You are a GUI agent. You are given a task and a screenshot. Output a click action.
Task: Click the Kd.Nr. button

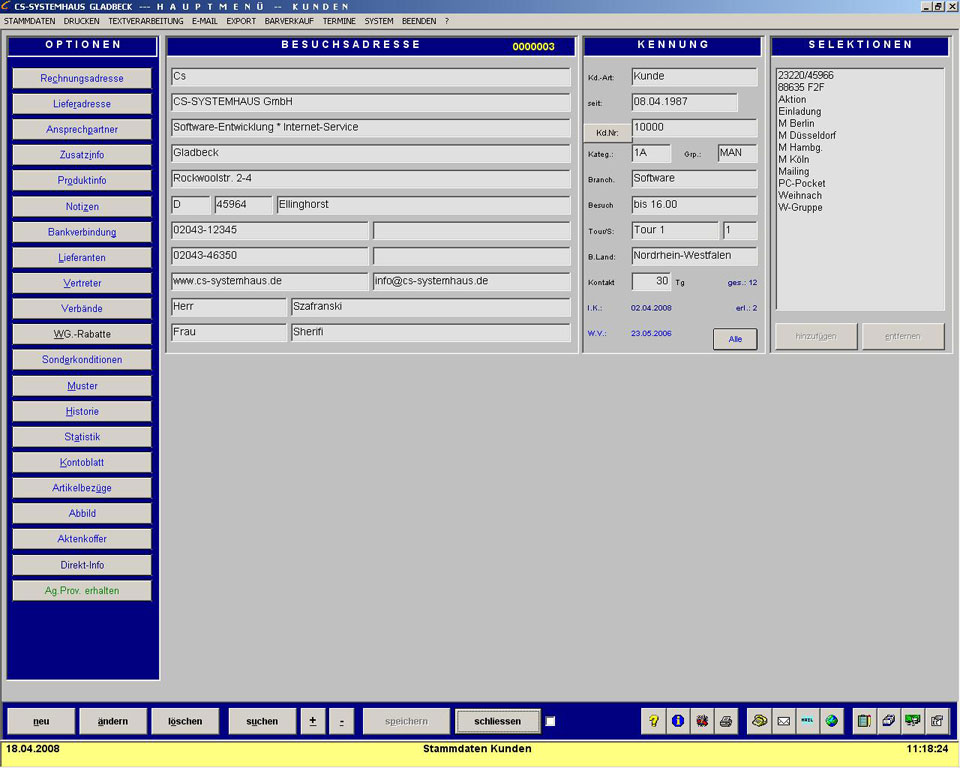click(607, 132)
